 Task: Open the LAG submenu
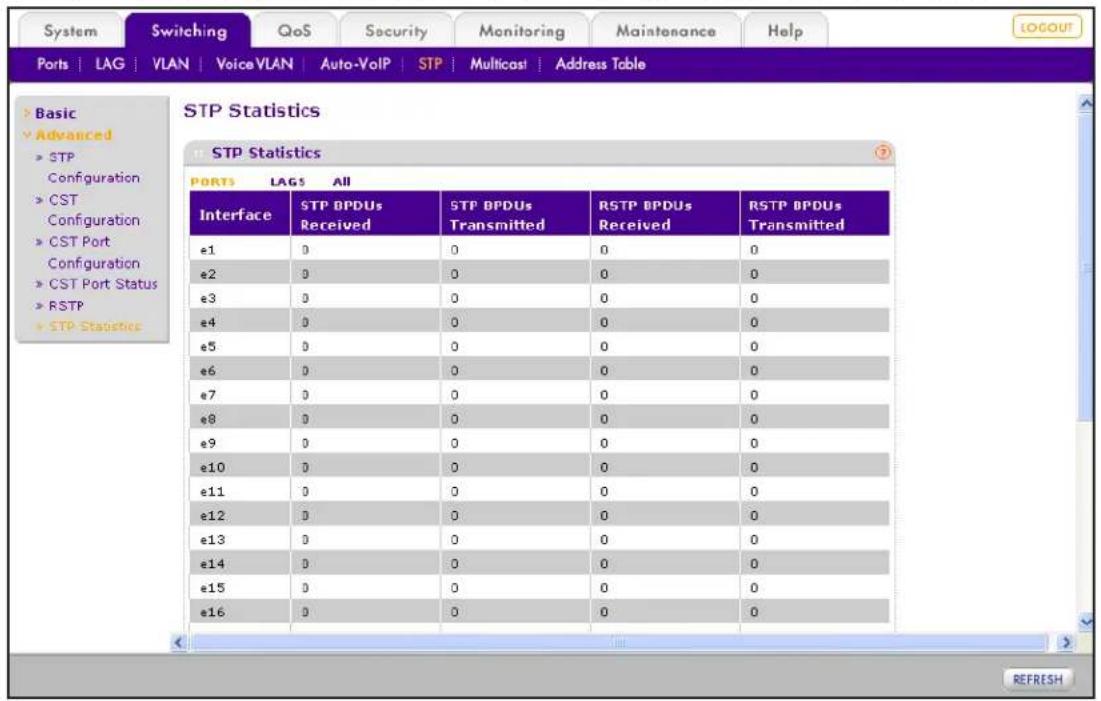click(x=110, y=64)
